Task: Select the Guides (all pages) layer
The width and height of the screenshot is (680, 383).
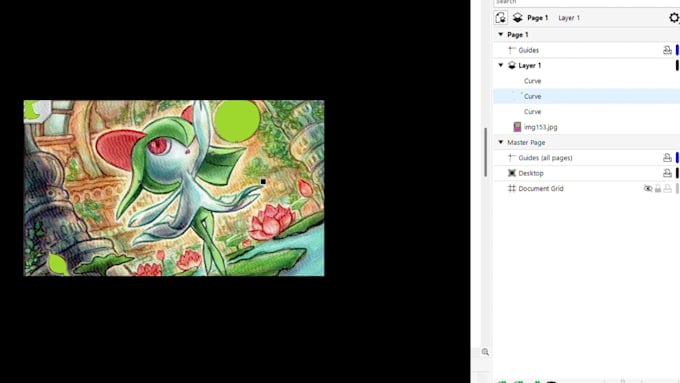Action: (x=586, y=158)
